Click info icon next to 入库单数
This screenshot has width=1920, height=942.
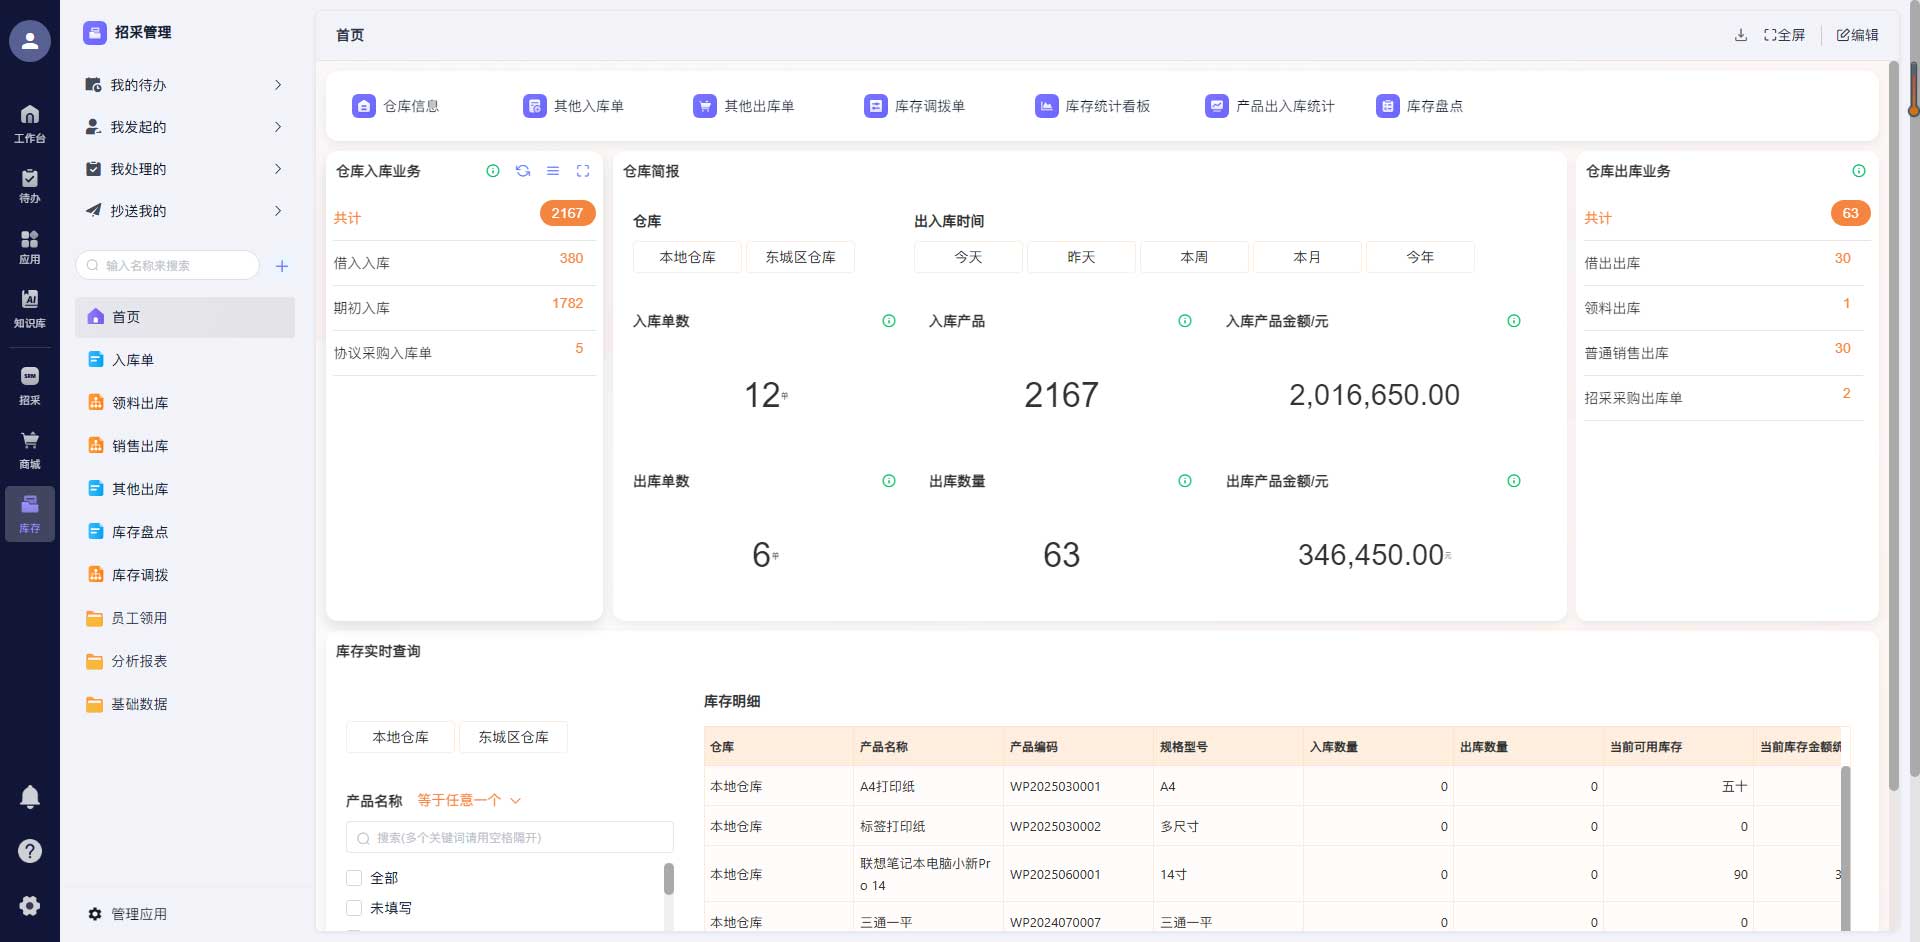889,321
